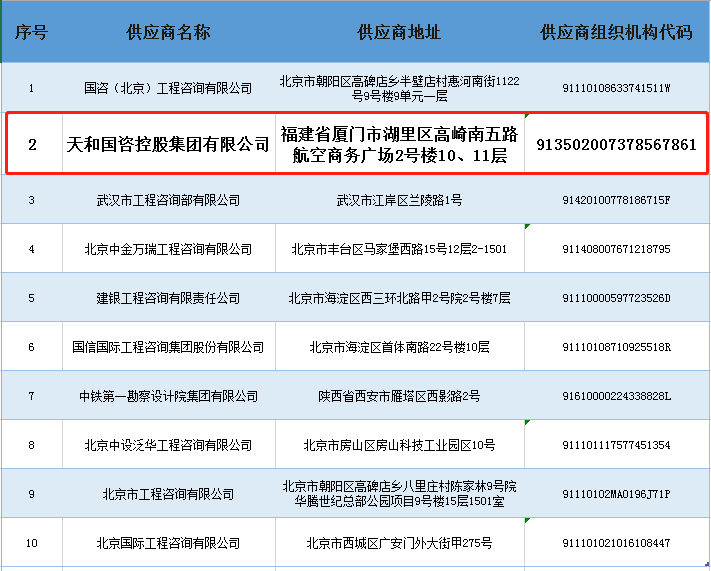
Task: Select address cell 北京市海淀区首体南路22号楼10层
Action: 399,347
